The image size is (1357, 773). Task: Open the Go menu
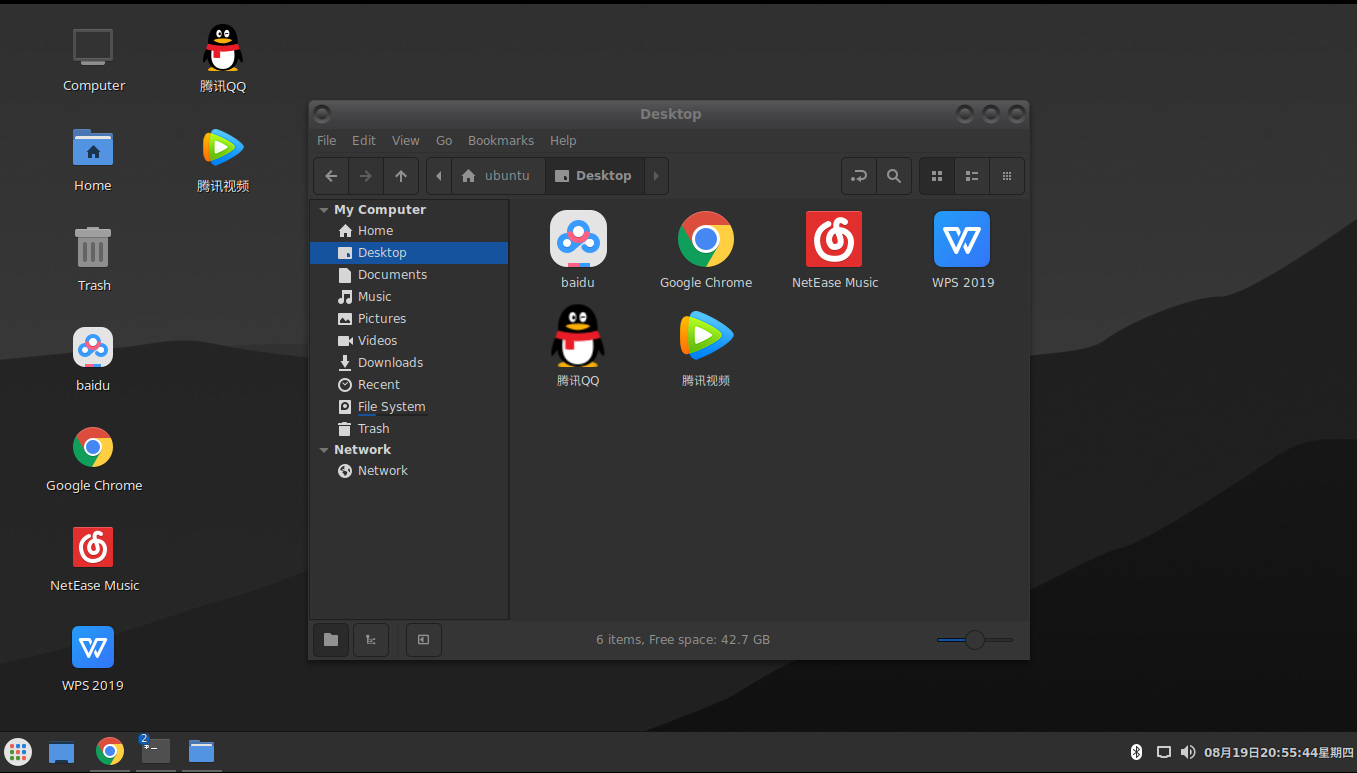click(x=444, y=141)
